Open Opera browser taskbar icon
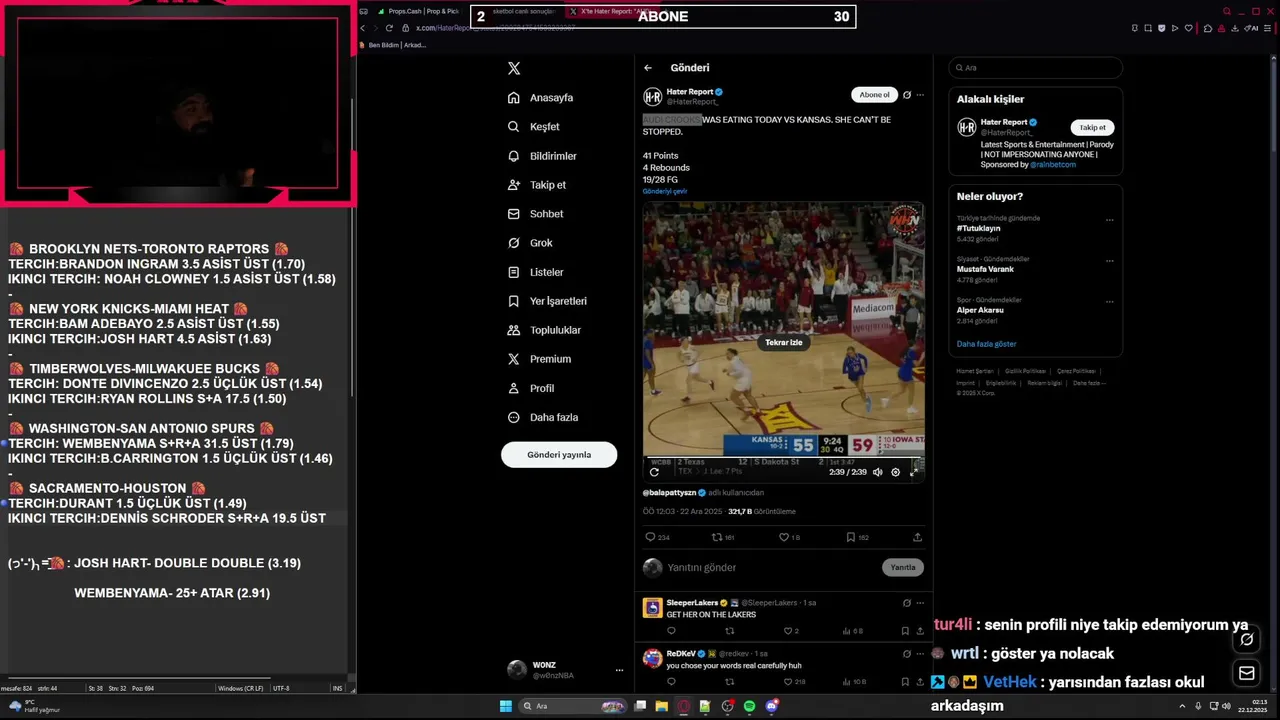This screenshot has width=1280, height=720. point(684,706)
